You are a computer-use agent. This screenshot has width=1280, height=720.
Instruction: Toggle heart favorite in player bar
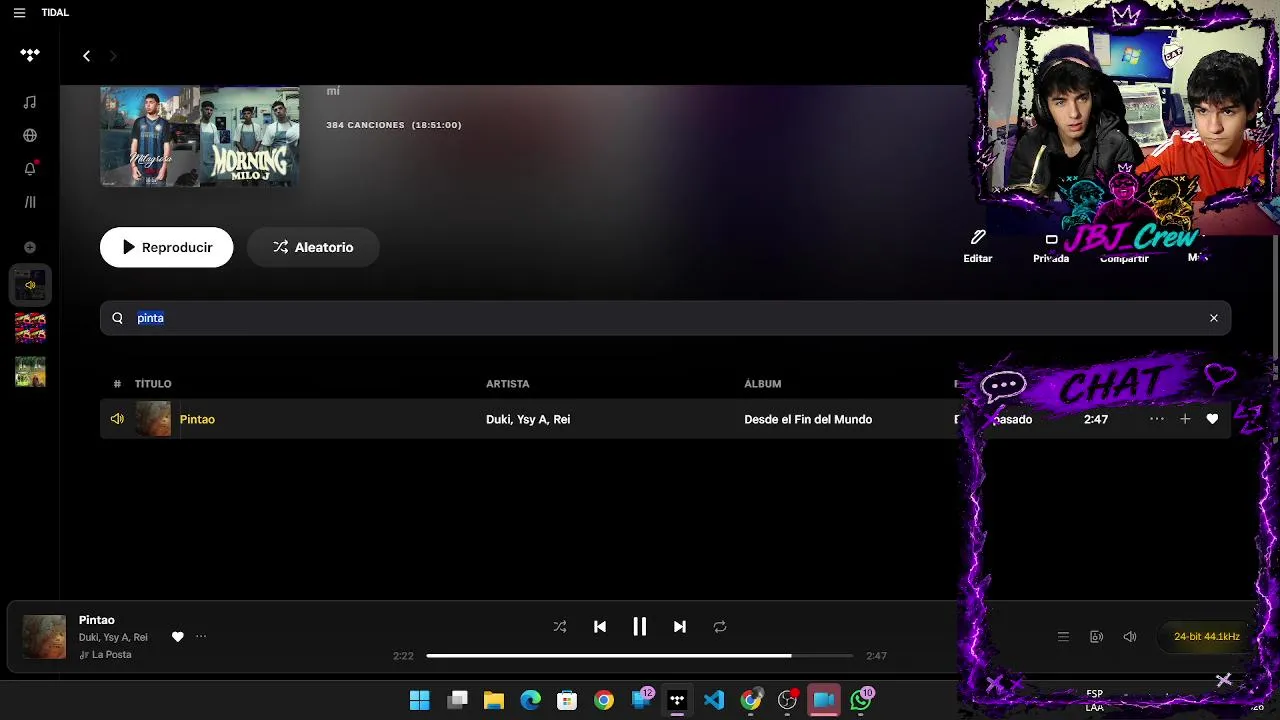178,637
